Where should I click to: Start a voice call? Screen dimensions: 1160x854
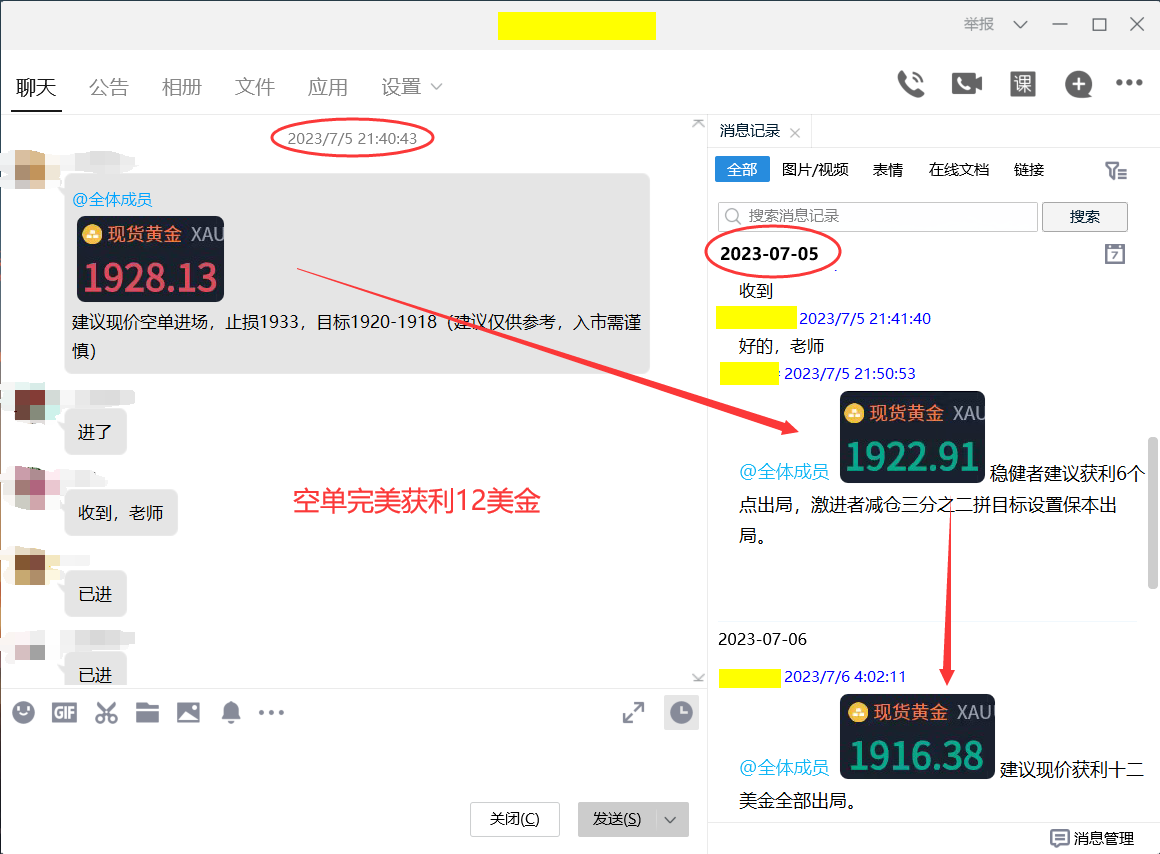[x=911, y=84]
